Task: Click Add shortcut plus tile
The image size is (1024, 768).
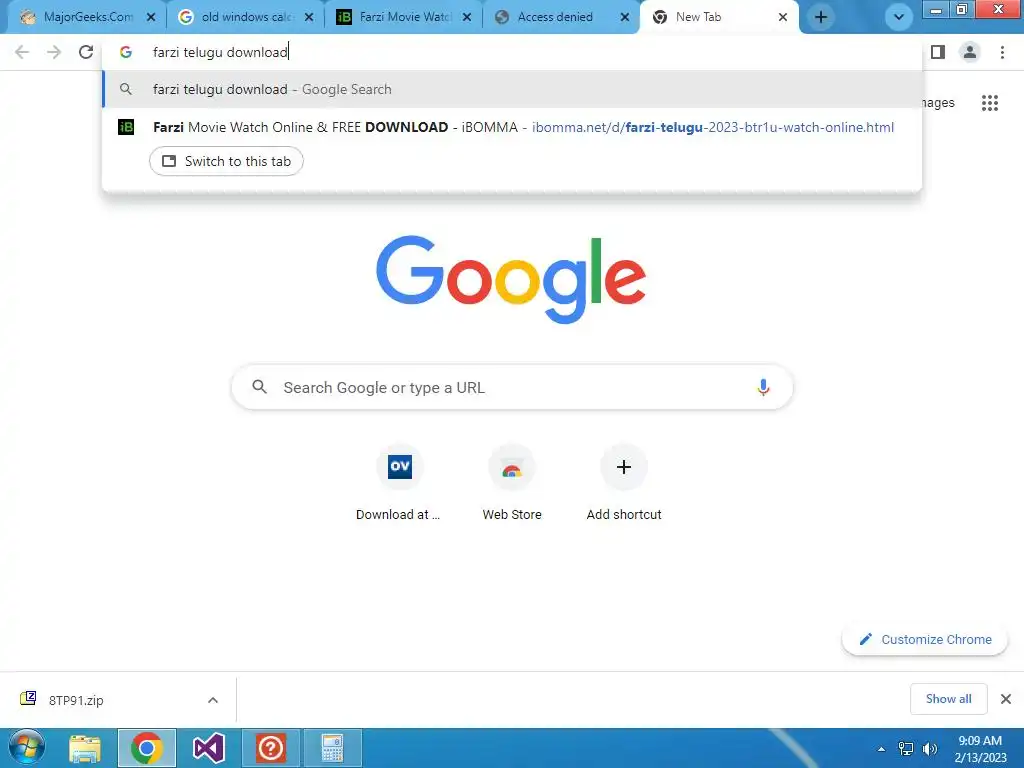Action: (624, 483)
